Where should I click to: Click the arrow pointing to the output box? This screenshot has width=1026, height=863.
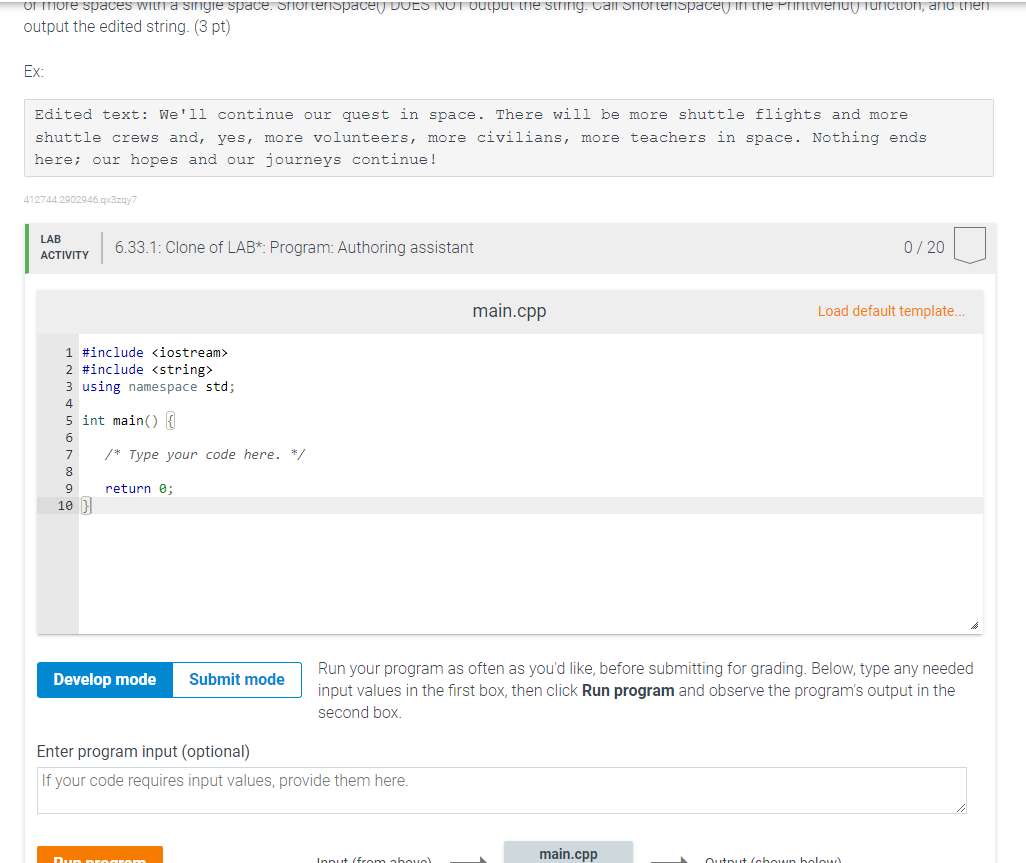(669, 858)
